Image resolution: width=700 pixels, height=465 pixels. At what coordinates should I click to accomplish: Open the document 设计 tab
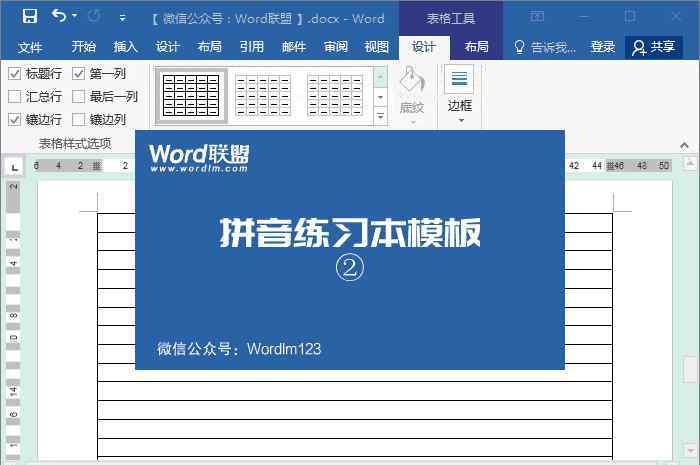click(167, 47)
